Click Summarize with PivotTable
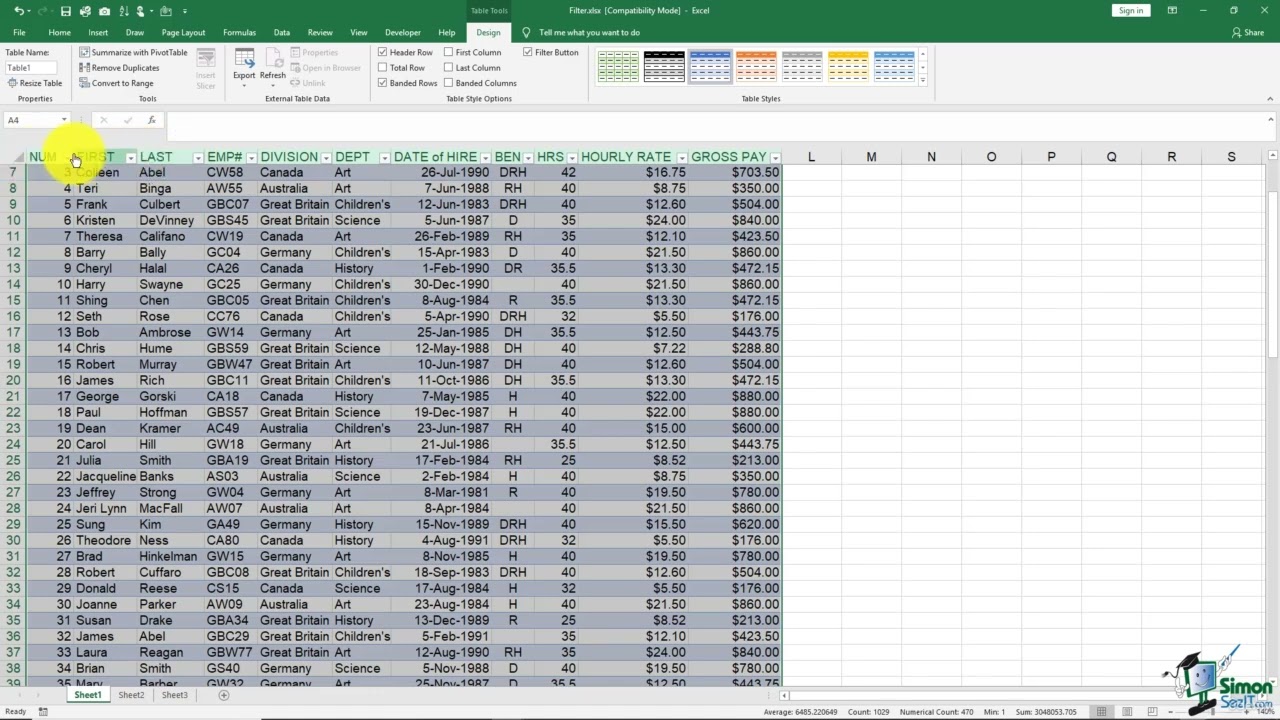This screenshot has width=1280, height=720. [x=133, y=53]
